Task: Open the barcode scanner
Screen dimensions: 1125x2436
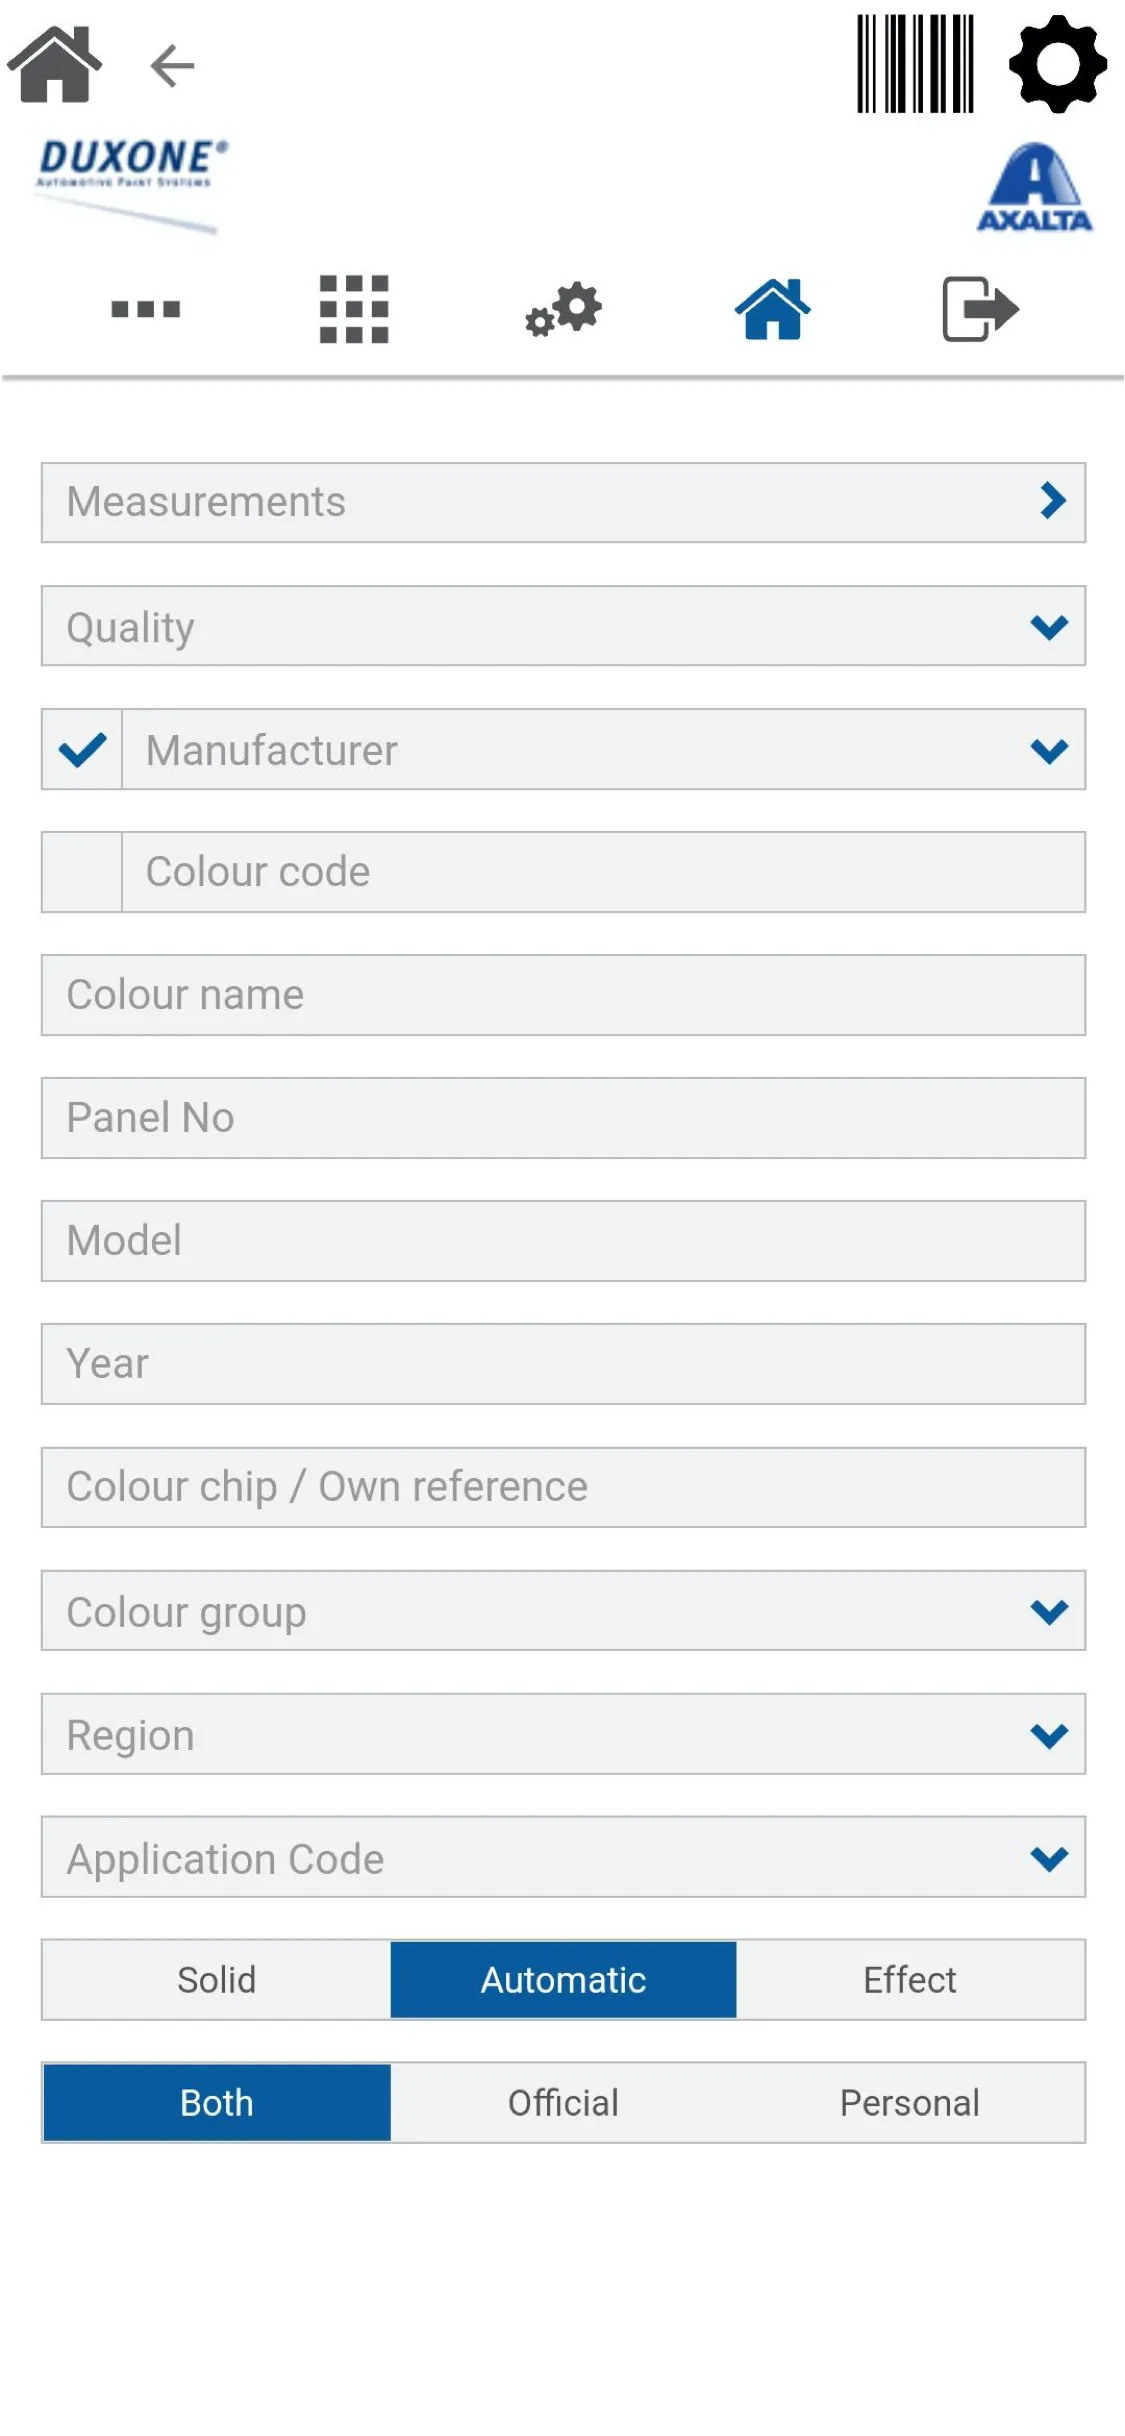Action: (x=915, y=64)
